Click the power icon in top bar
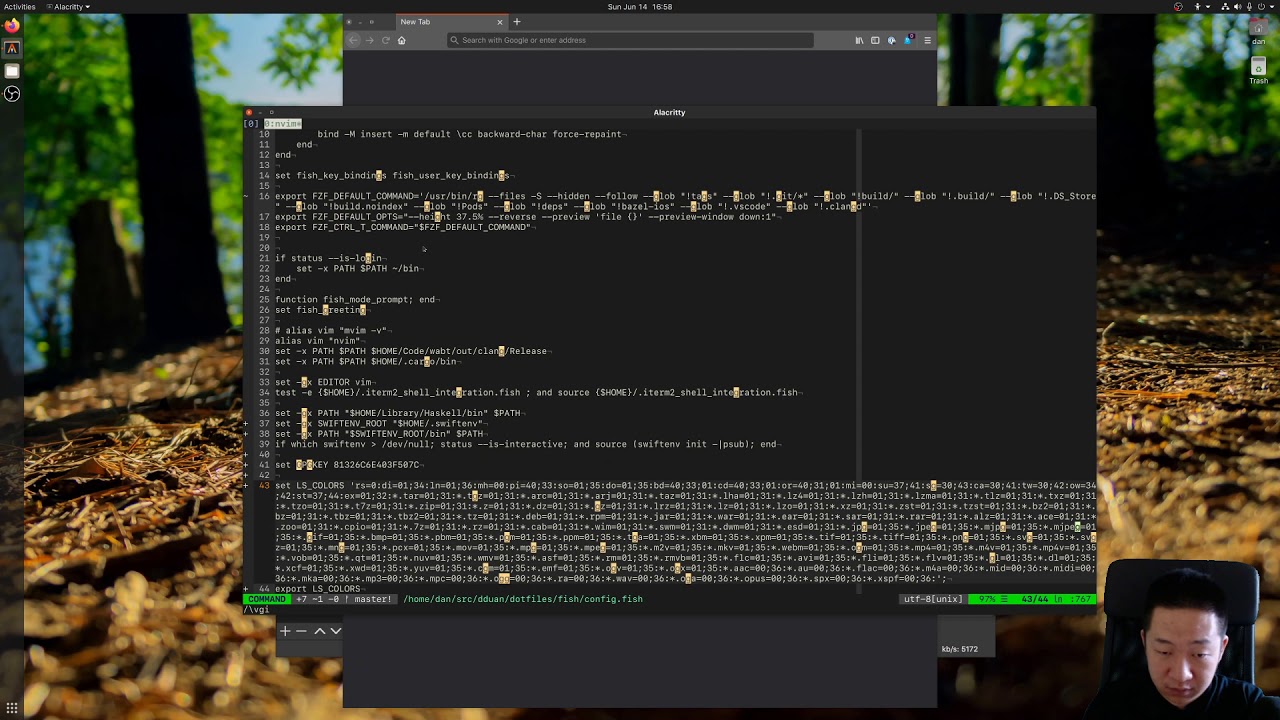Screen dimensions: 1280x720 [x=1261, y=7]
